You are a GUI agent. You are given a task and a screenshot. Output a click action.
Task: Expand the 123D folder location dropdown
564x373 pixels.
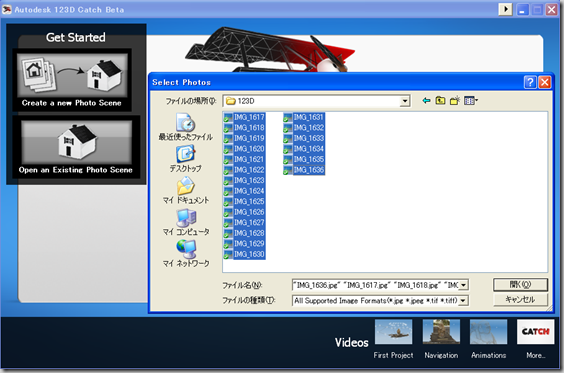coord(405,101)
